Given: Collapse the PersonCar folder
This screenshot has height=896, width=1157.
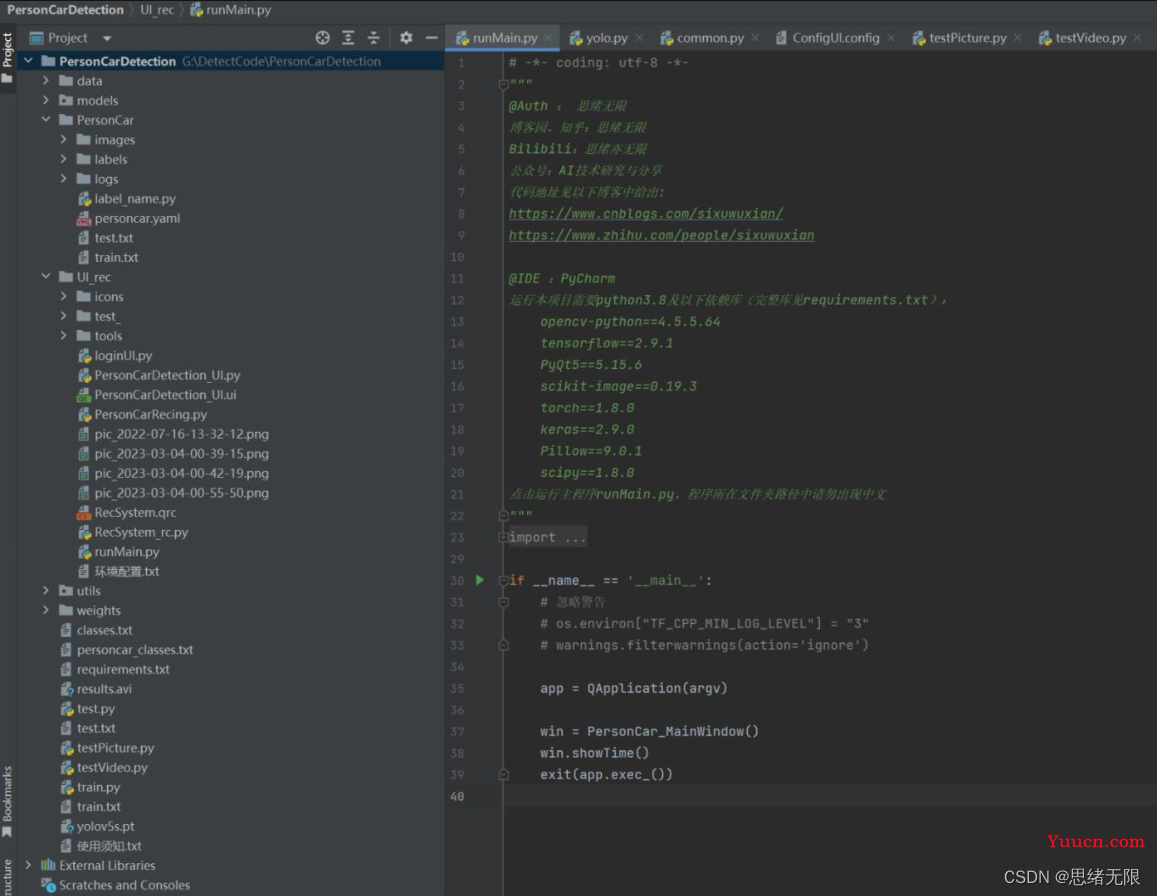Looking at the screenshot, I should pyautogui.click(x=46, y=120).
